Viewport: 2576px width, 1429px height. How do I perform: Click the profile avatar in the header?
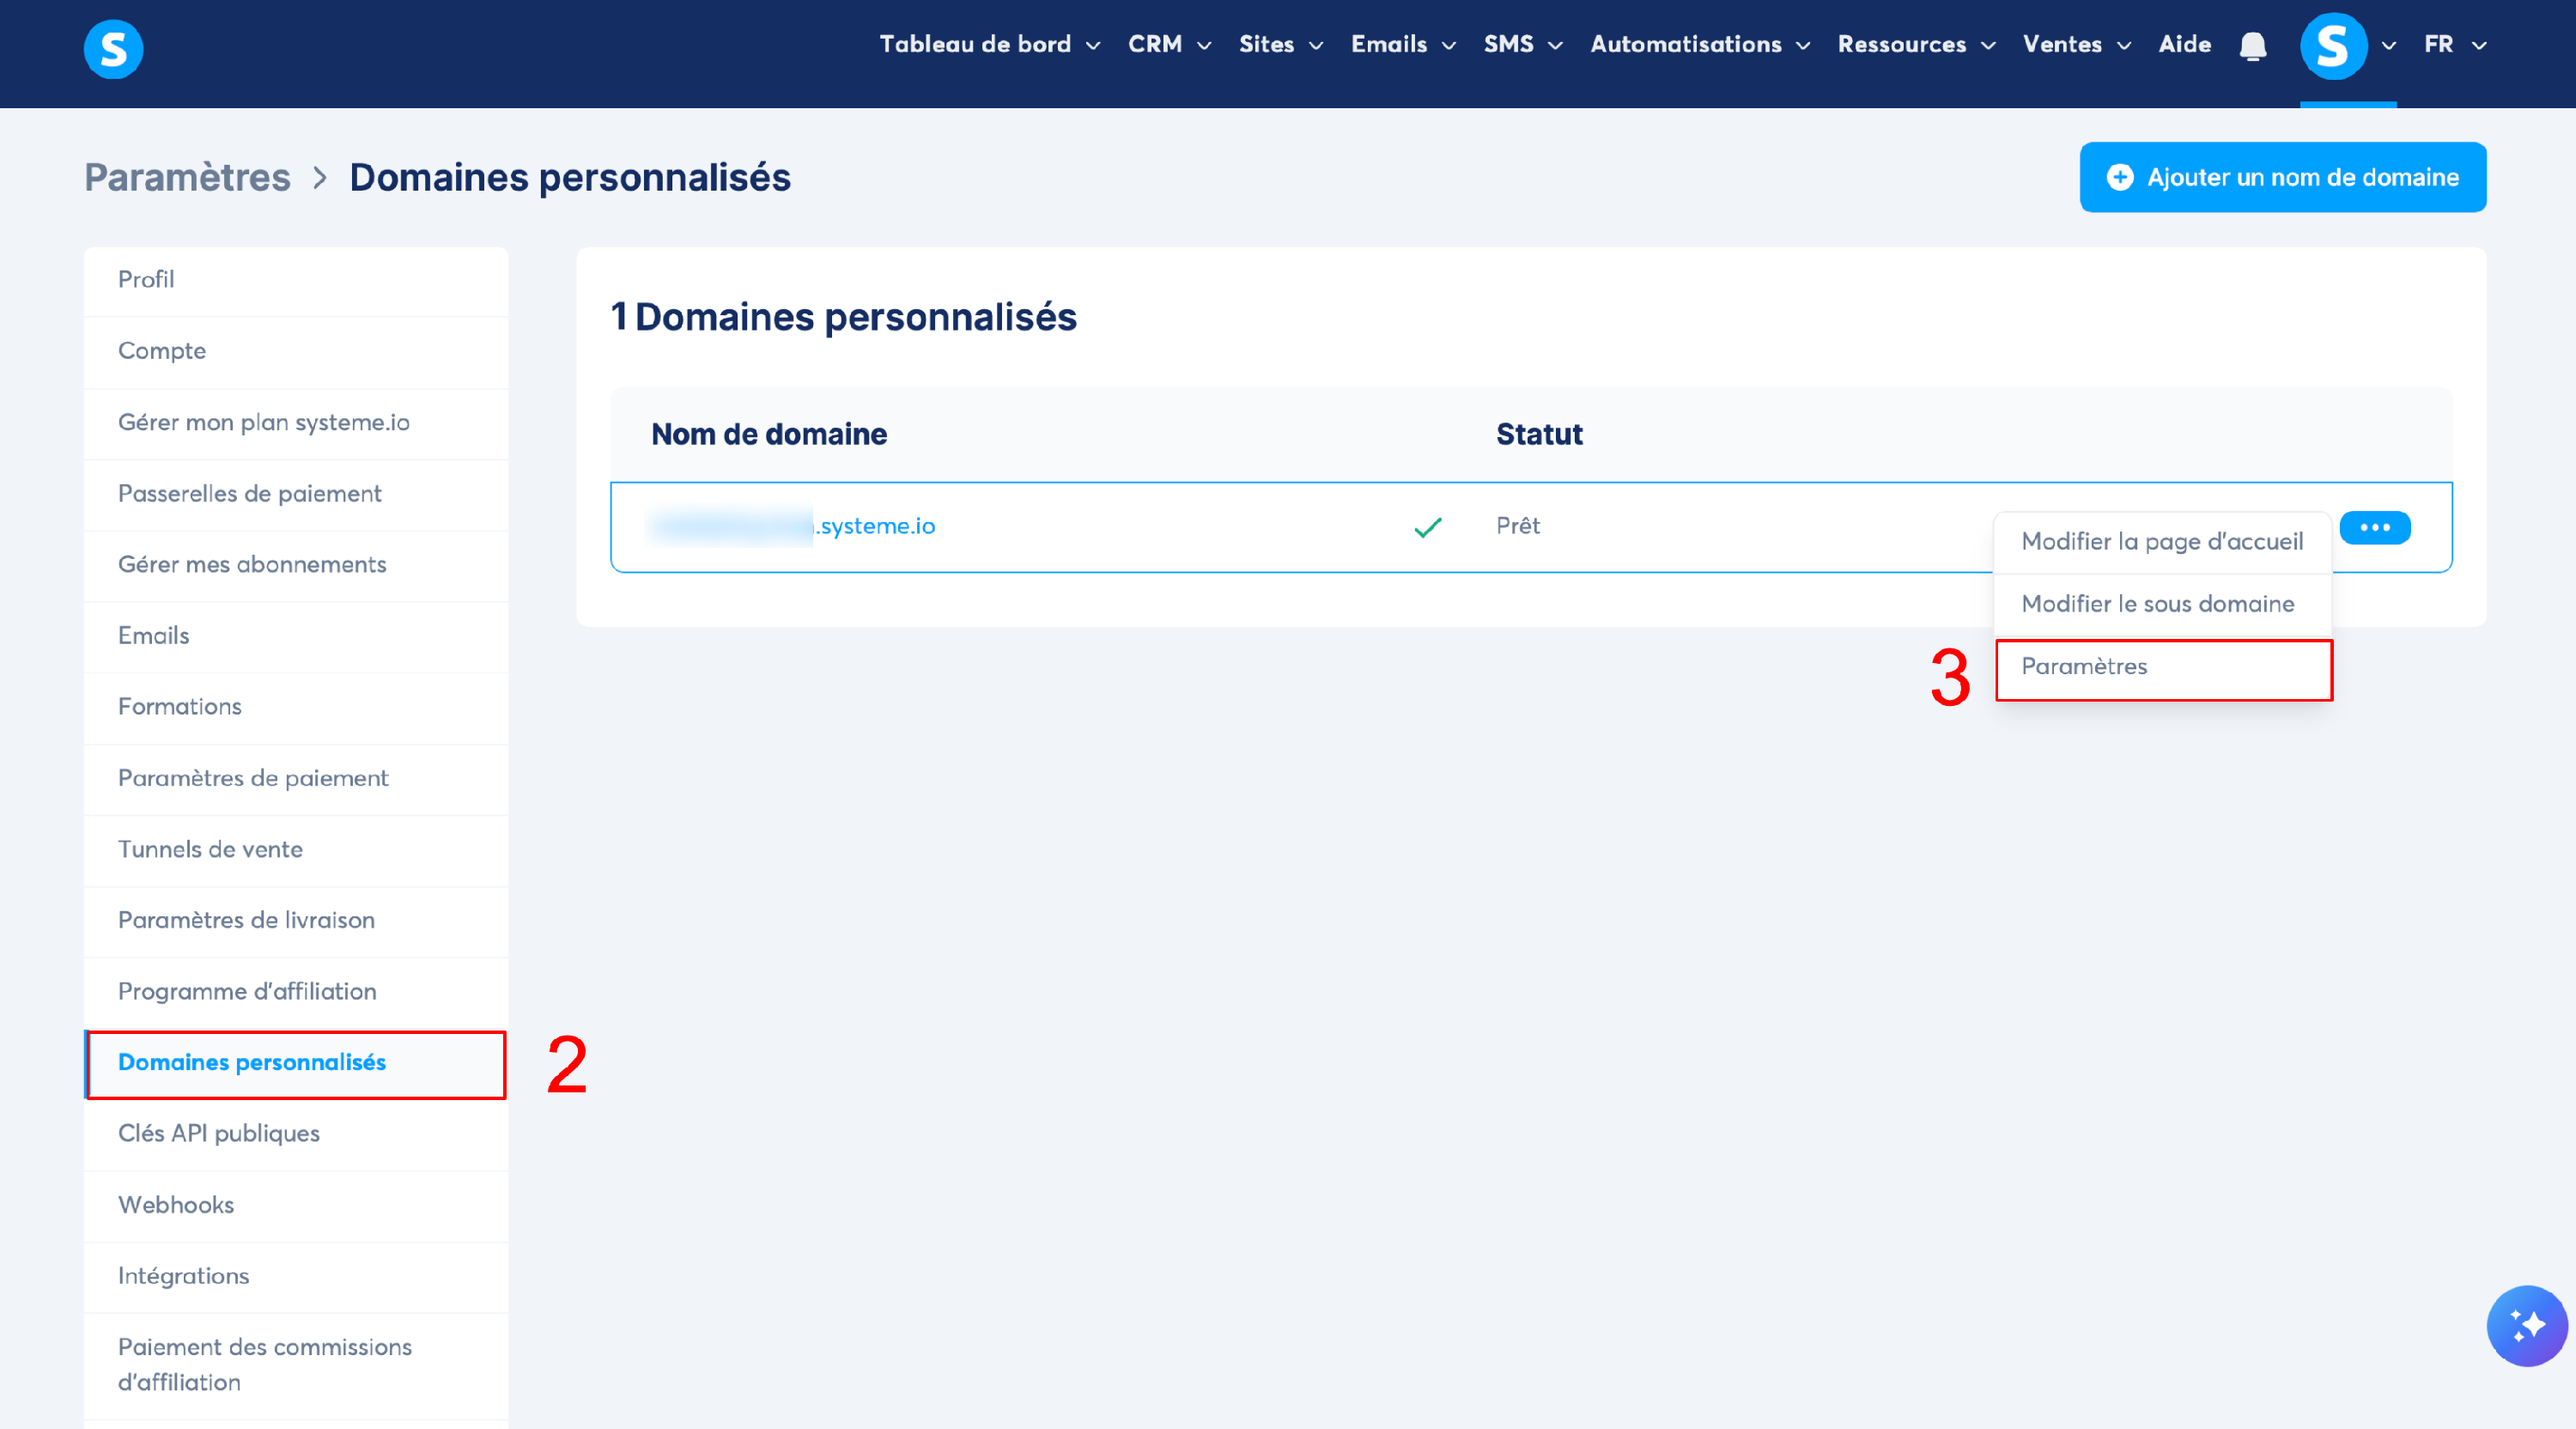[2333, 46]
